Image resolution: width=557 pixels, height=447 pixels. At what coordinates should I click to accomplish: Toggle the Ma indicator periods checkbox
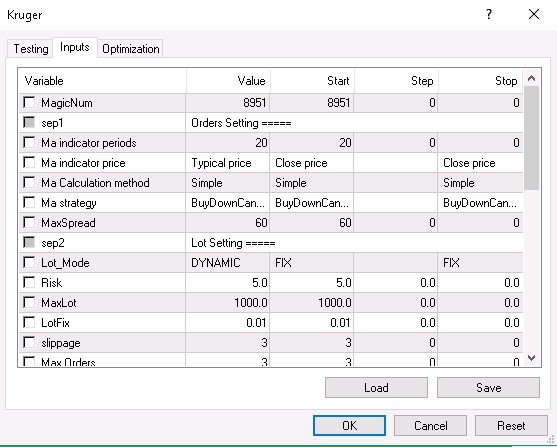click(29, 142)
